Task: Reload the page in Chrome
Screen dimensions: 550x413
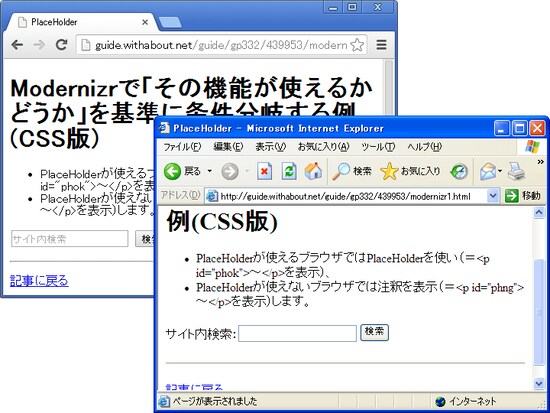Action: pos(62,45)
